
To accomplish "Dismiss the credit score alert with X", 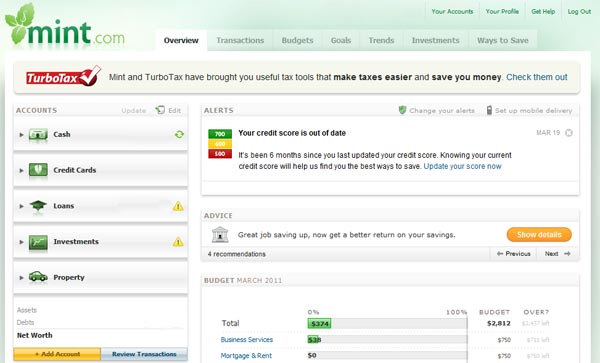I will coord(569,133).
